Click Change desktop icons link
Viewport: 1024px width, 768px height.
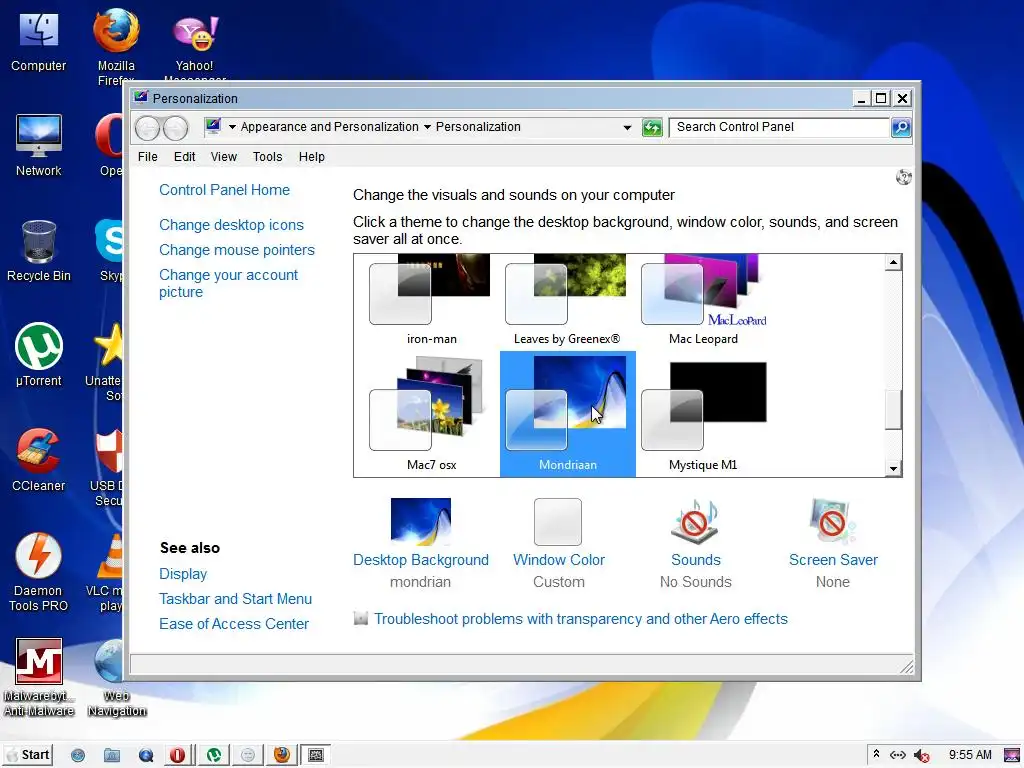pyautogui.click(x=232, y=225)
